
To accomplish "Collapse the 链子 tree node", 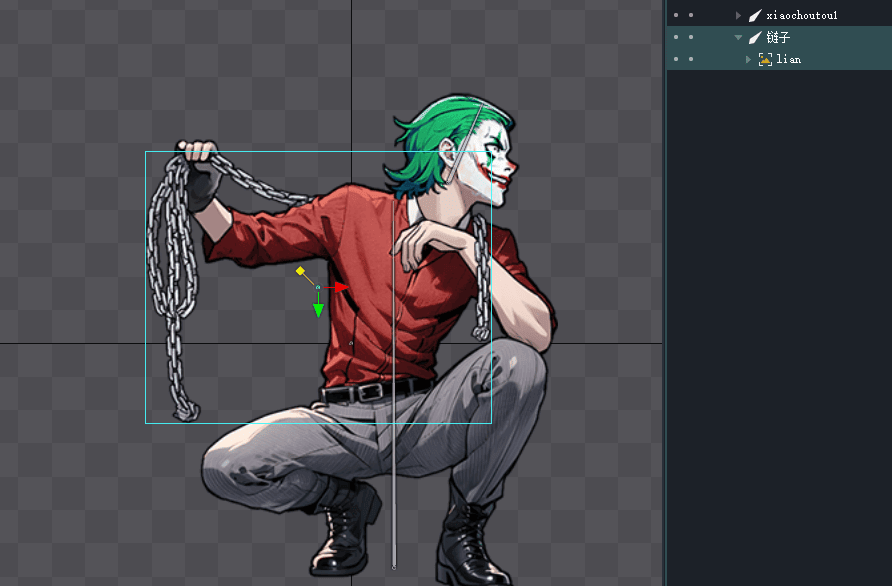I will 738,38.
